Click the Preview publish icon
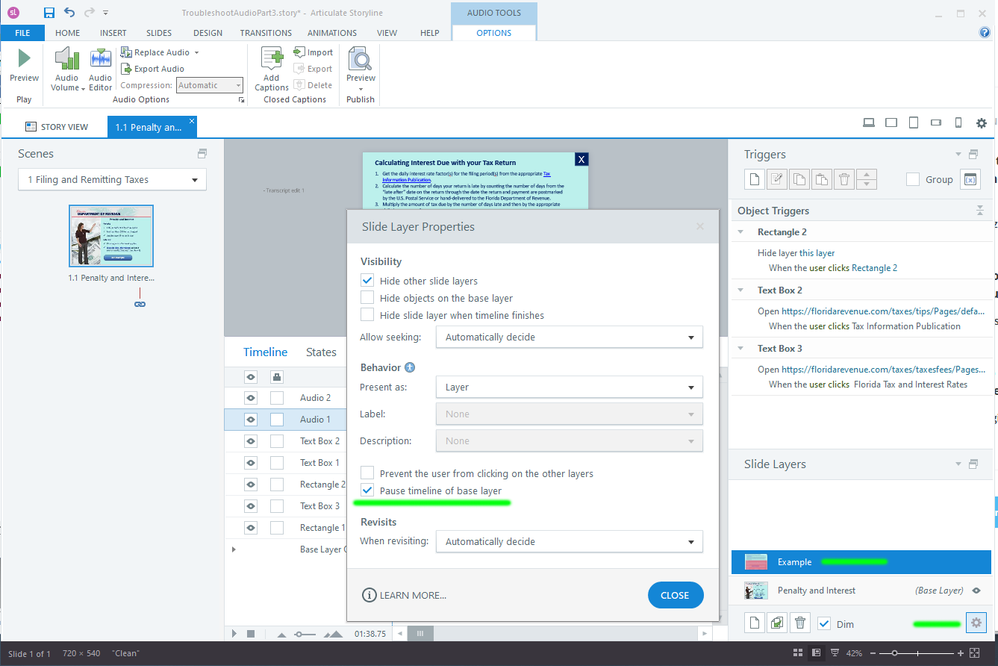This screenshot has width=998, height=666. coord(360,61)
